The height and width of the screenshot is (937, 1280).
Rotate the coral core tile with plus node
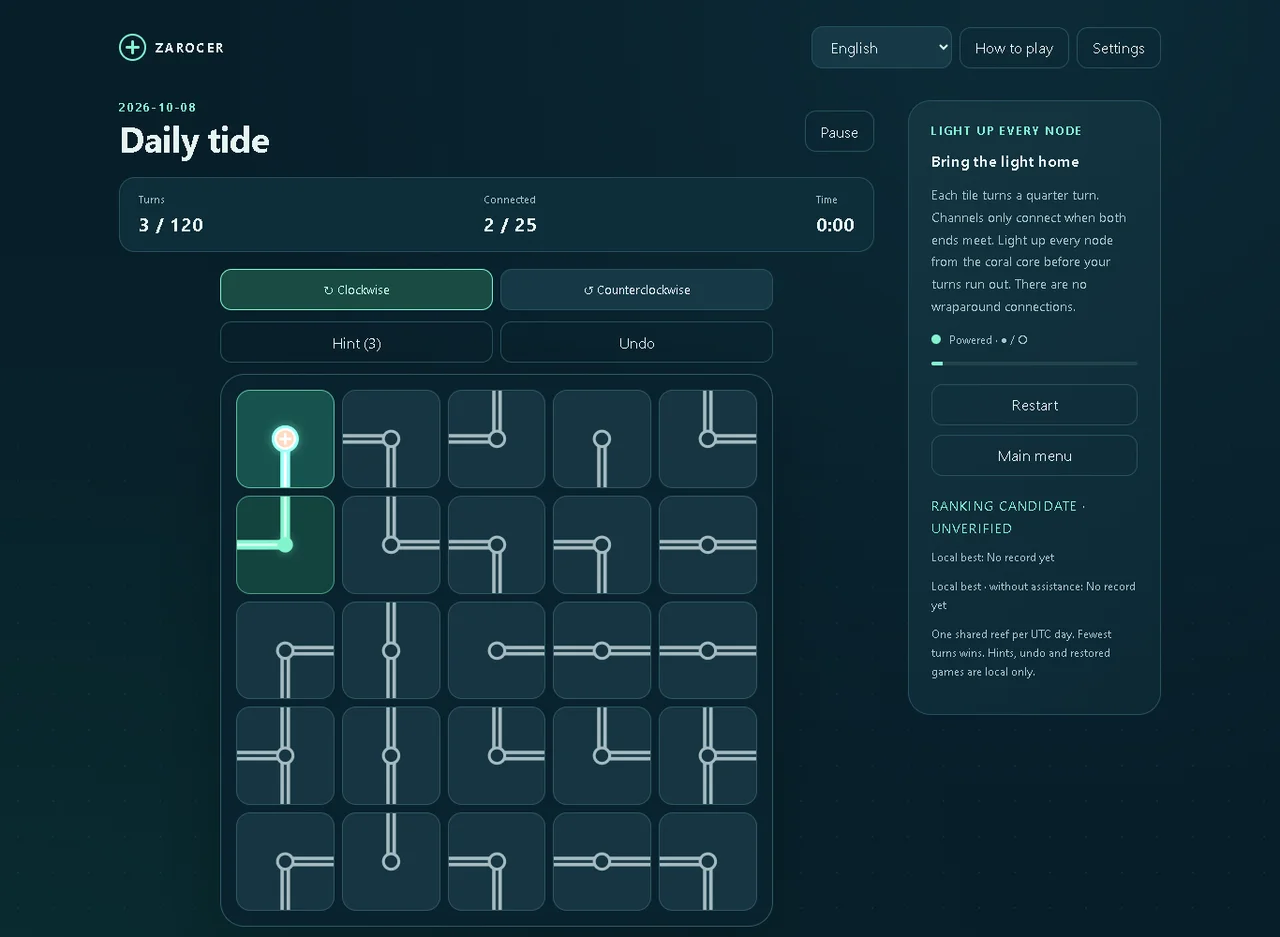point(285,439)
